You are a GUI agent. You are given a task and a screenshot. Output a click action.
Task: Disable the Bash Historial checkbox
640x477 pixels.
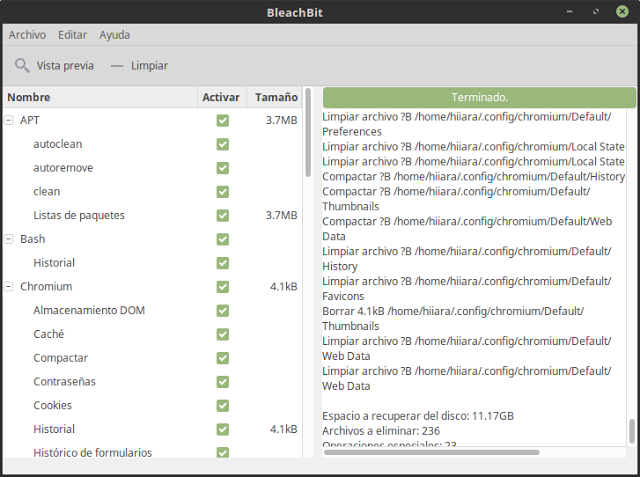pyautogui.click(x=223, y=263)
